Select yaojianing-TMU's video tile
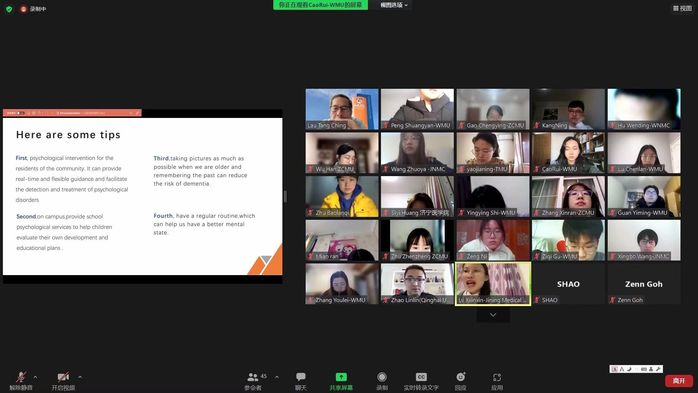The image size is (698, 393). tap(493, 153)
